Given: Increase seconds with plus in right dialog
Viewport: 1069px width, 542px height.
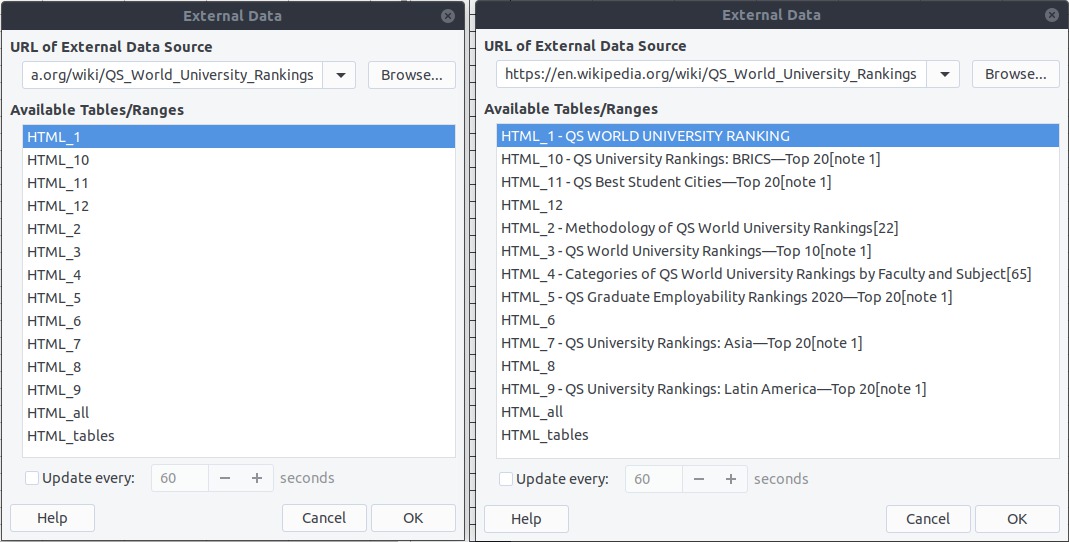Looking at the screenshot, I should (x=731, y=479).
